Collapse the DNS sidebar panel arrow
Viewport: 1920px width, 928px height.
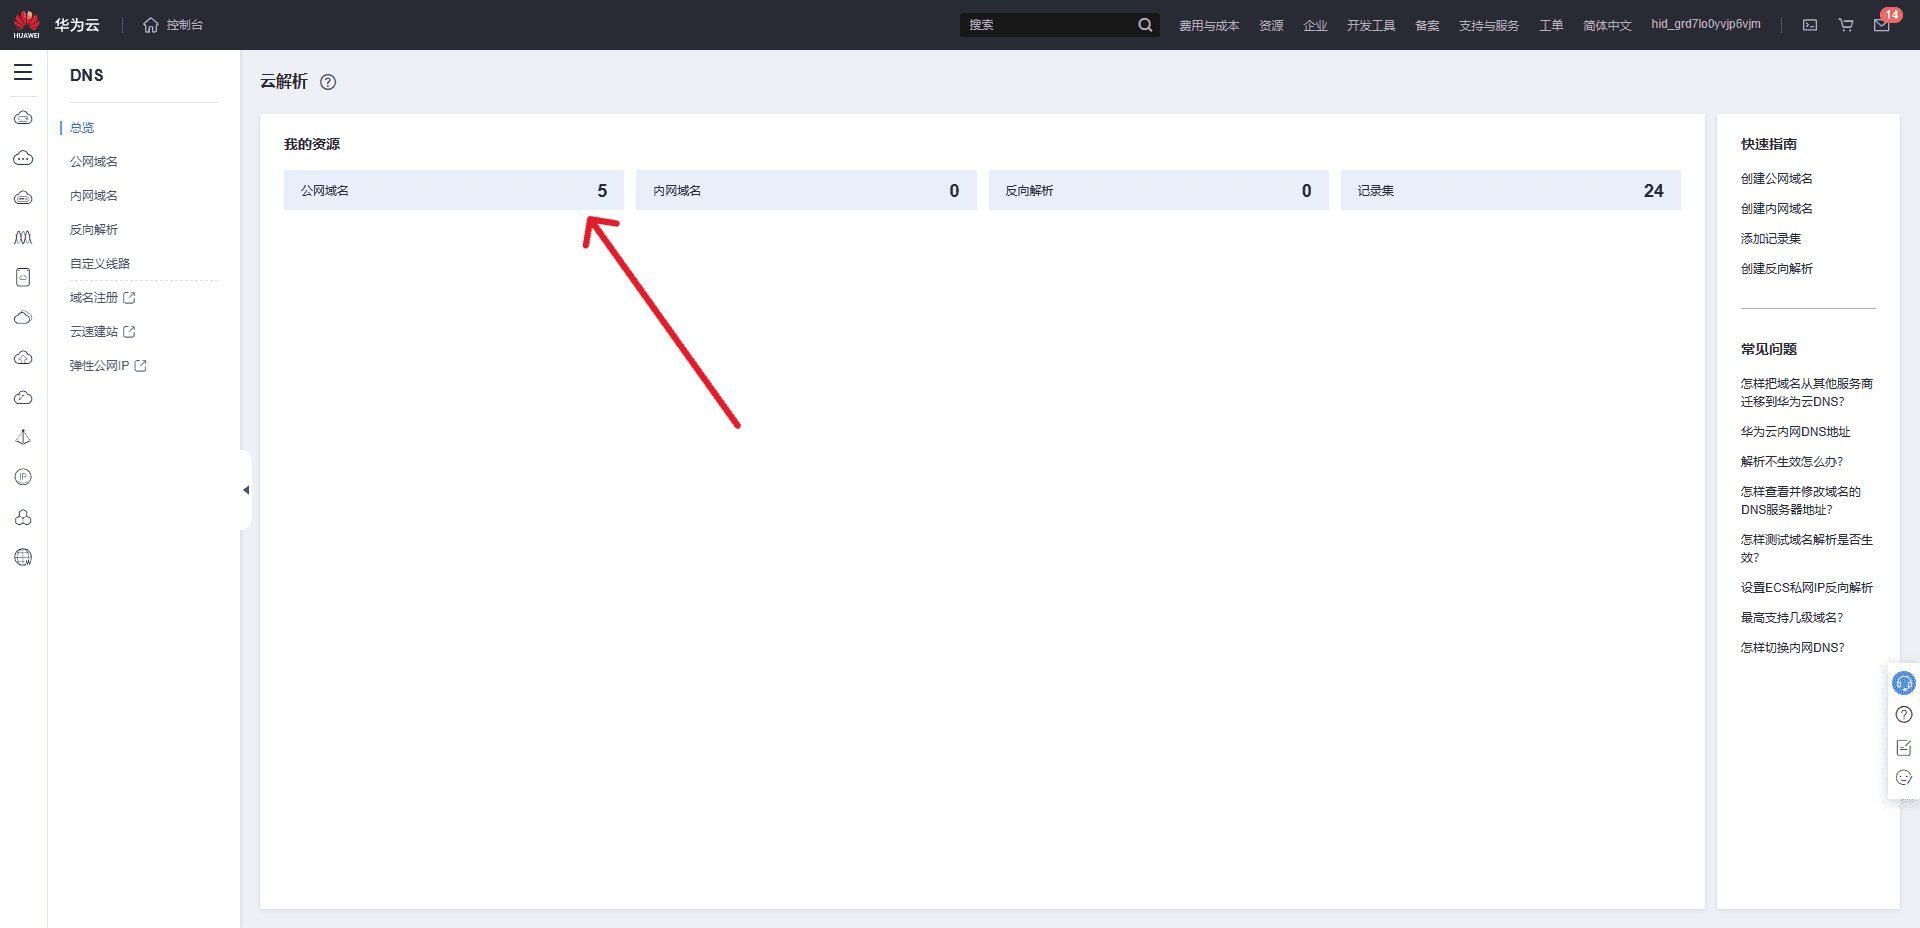point(246,490)
